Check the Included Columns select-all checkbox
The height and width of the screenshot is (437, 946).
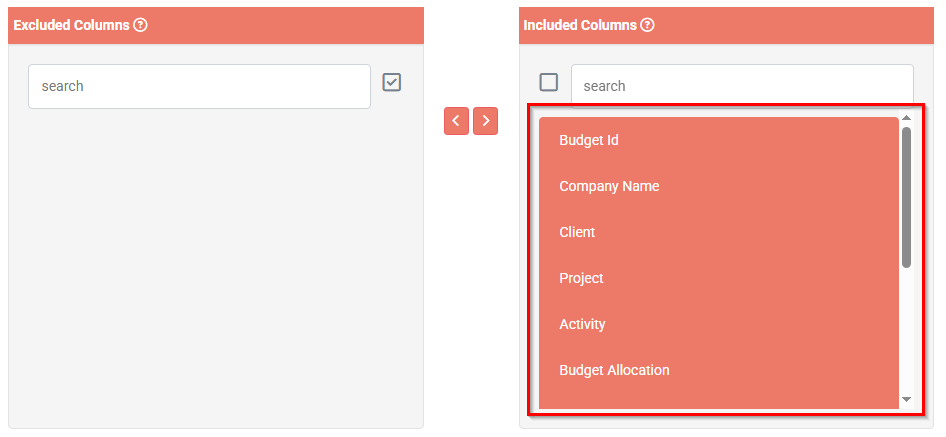pos(548,82)
